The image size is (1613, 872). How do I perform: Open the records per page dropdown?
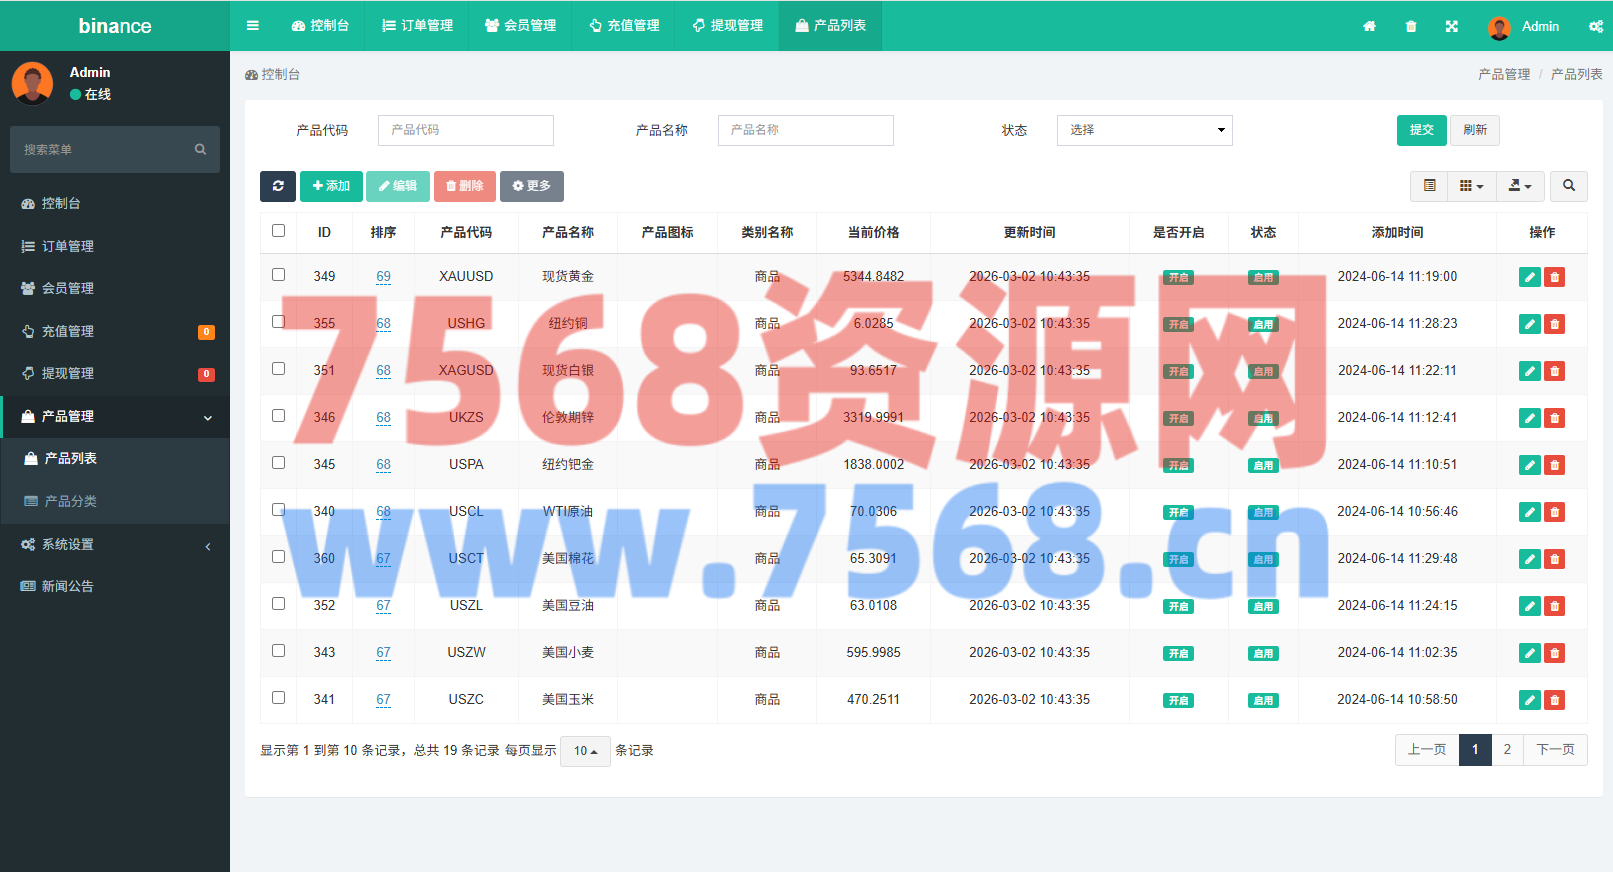(x=585, y=751)
